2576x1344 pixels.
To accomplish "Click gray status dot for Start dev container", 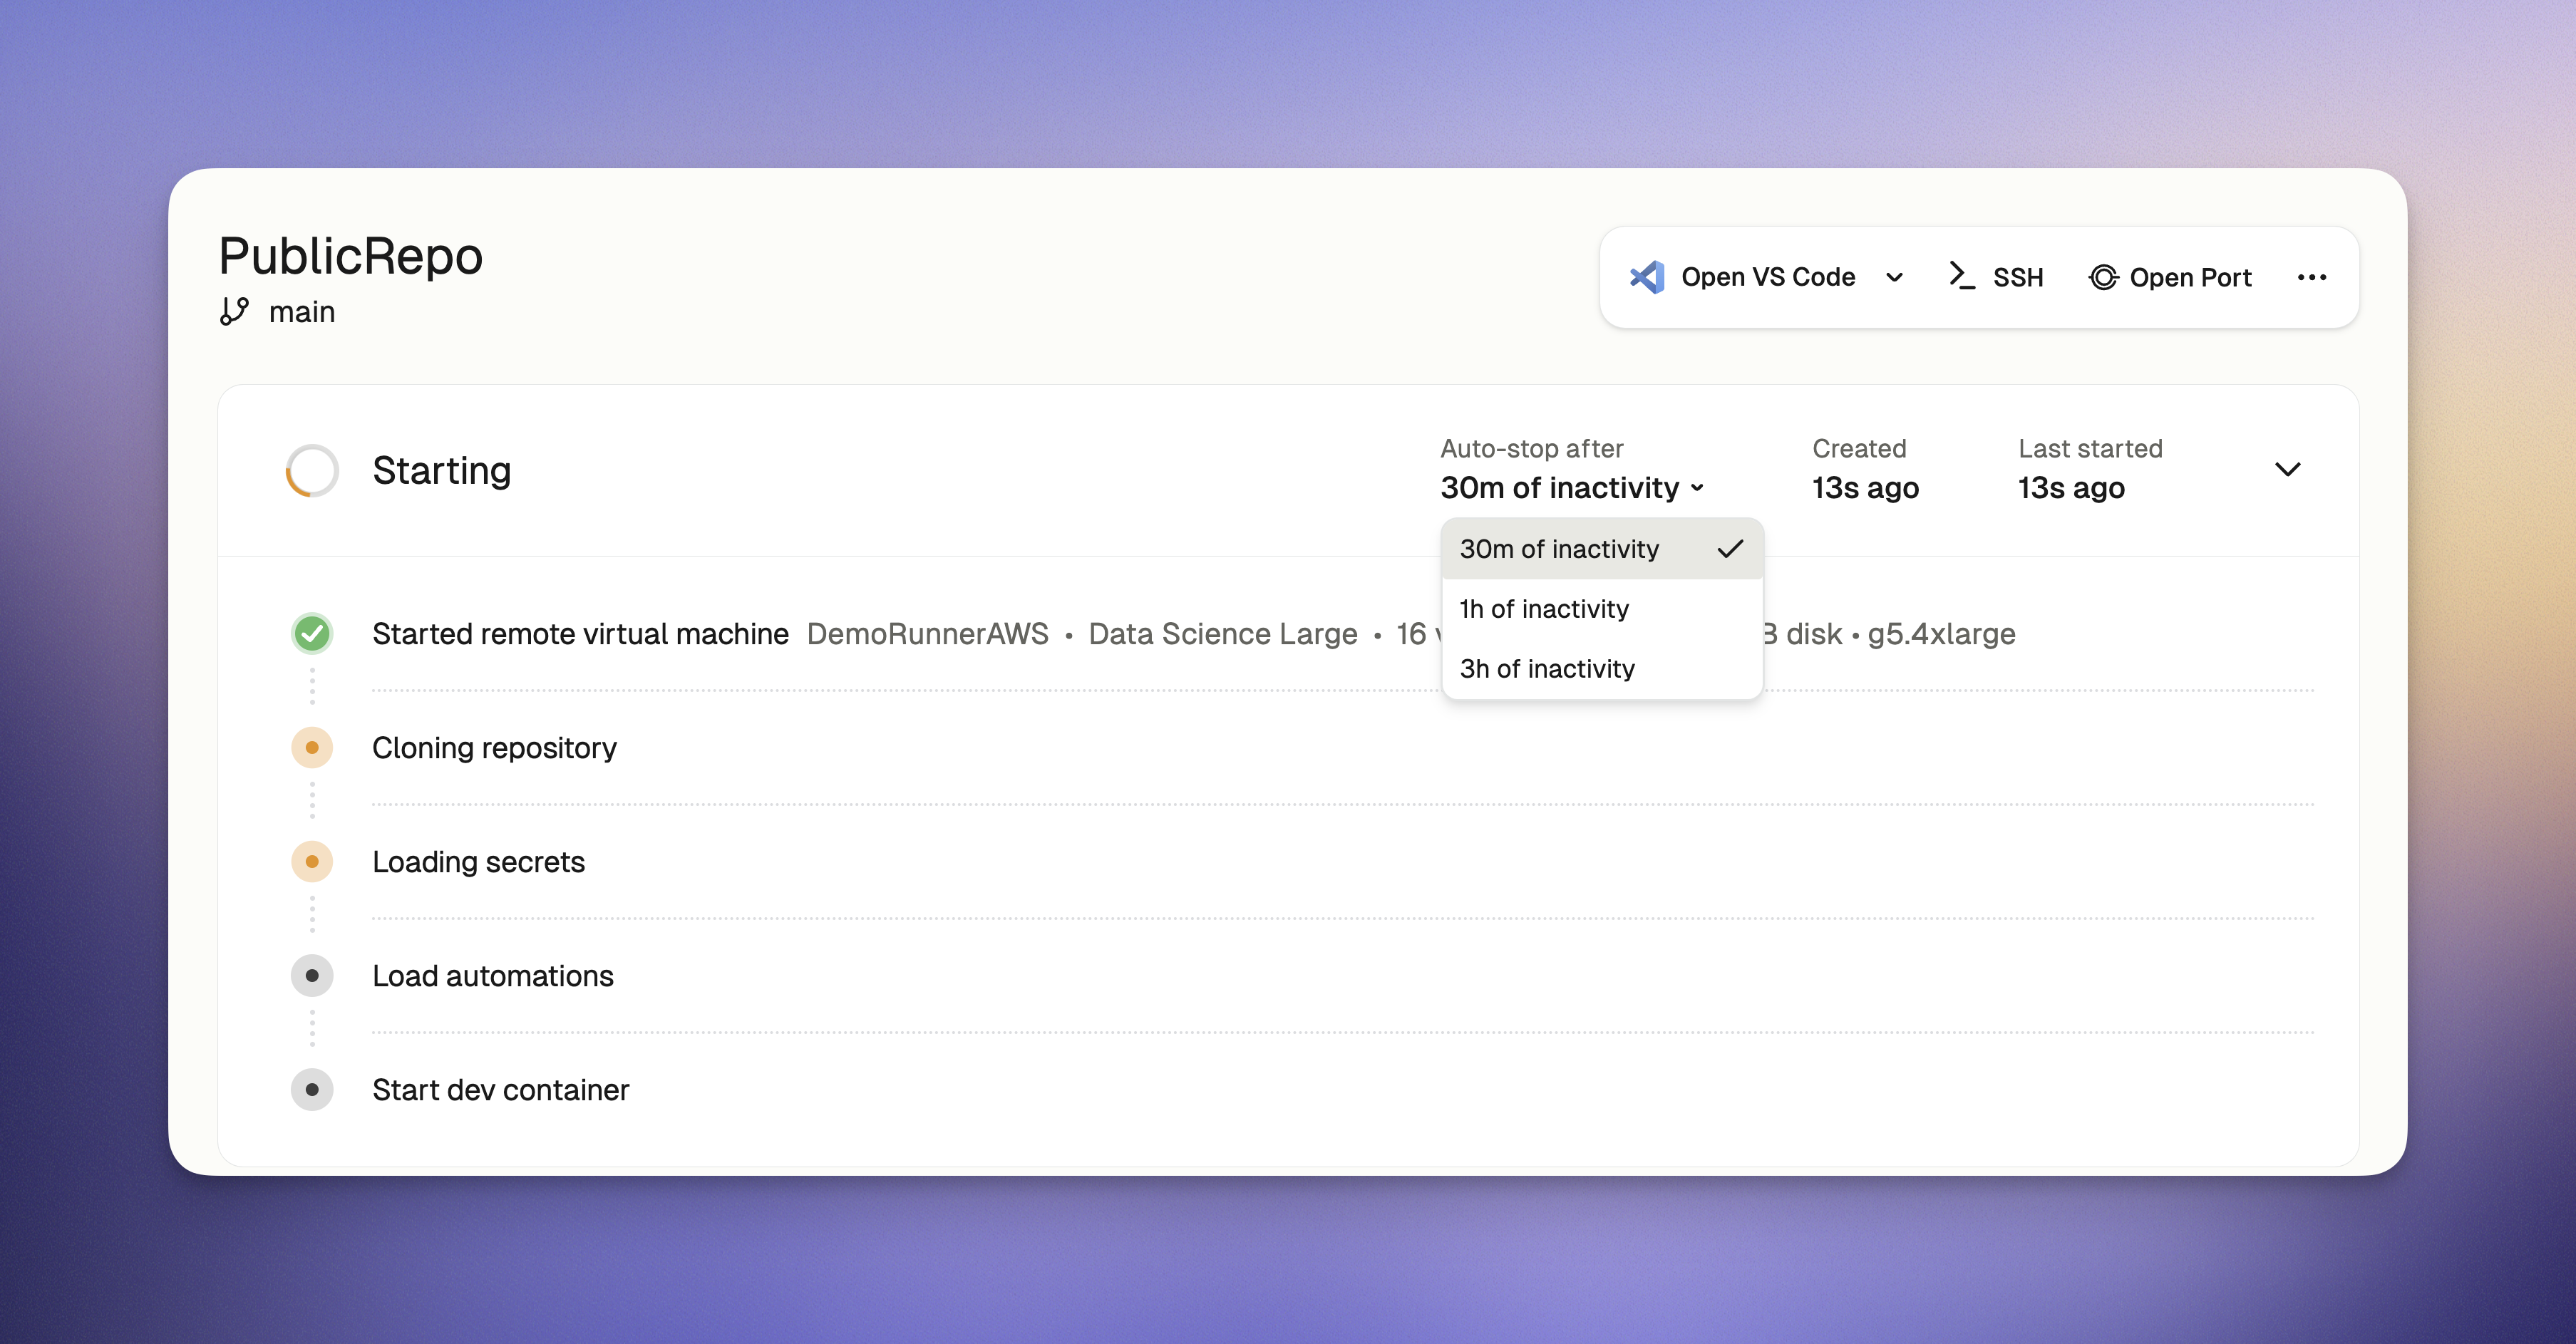I will click(312, 1090).
